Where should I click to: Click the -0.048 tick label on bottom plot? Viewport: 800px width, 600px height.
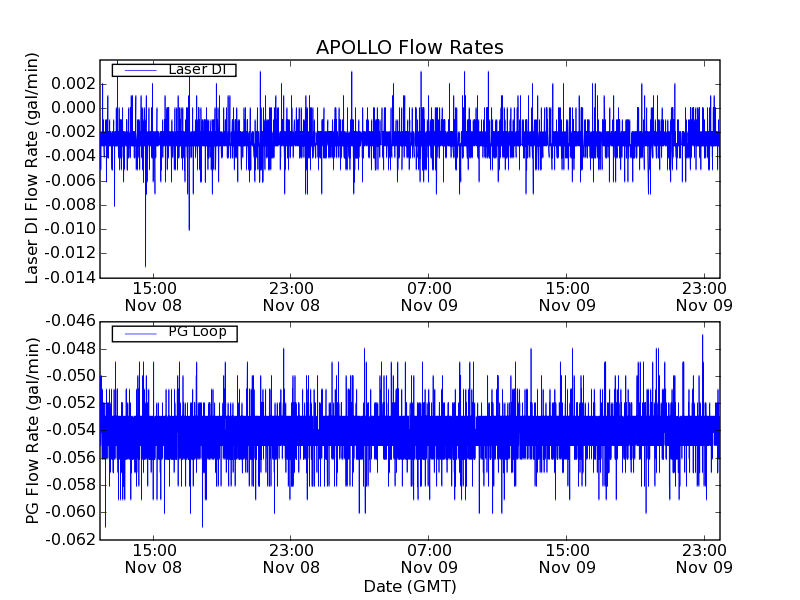[70, 349]
